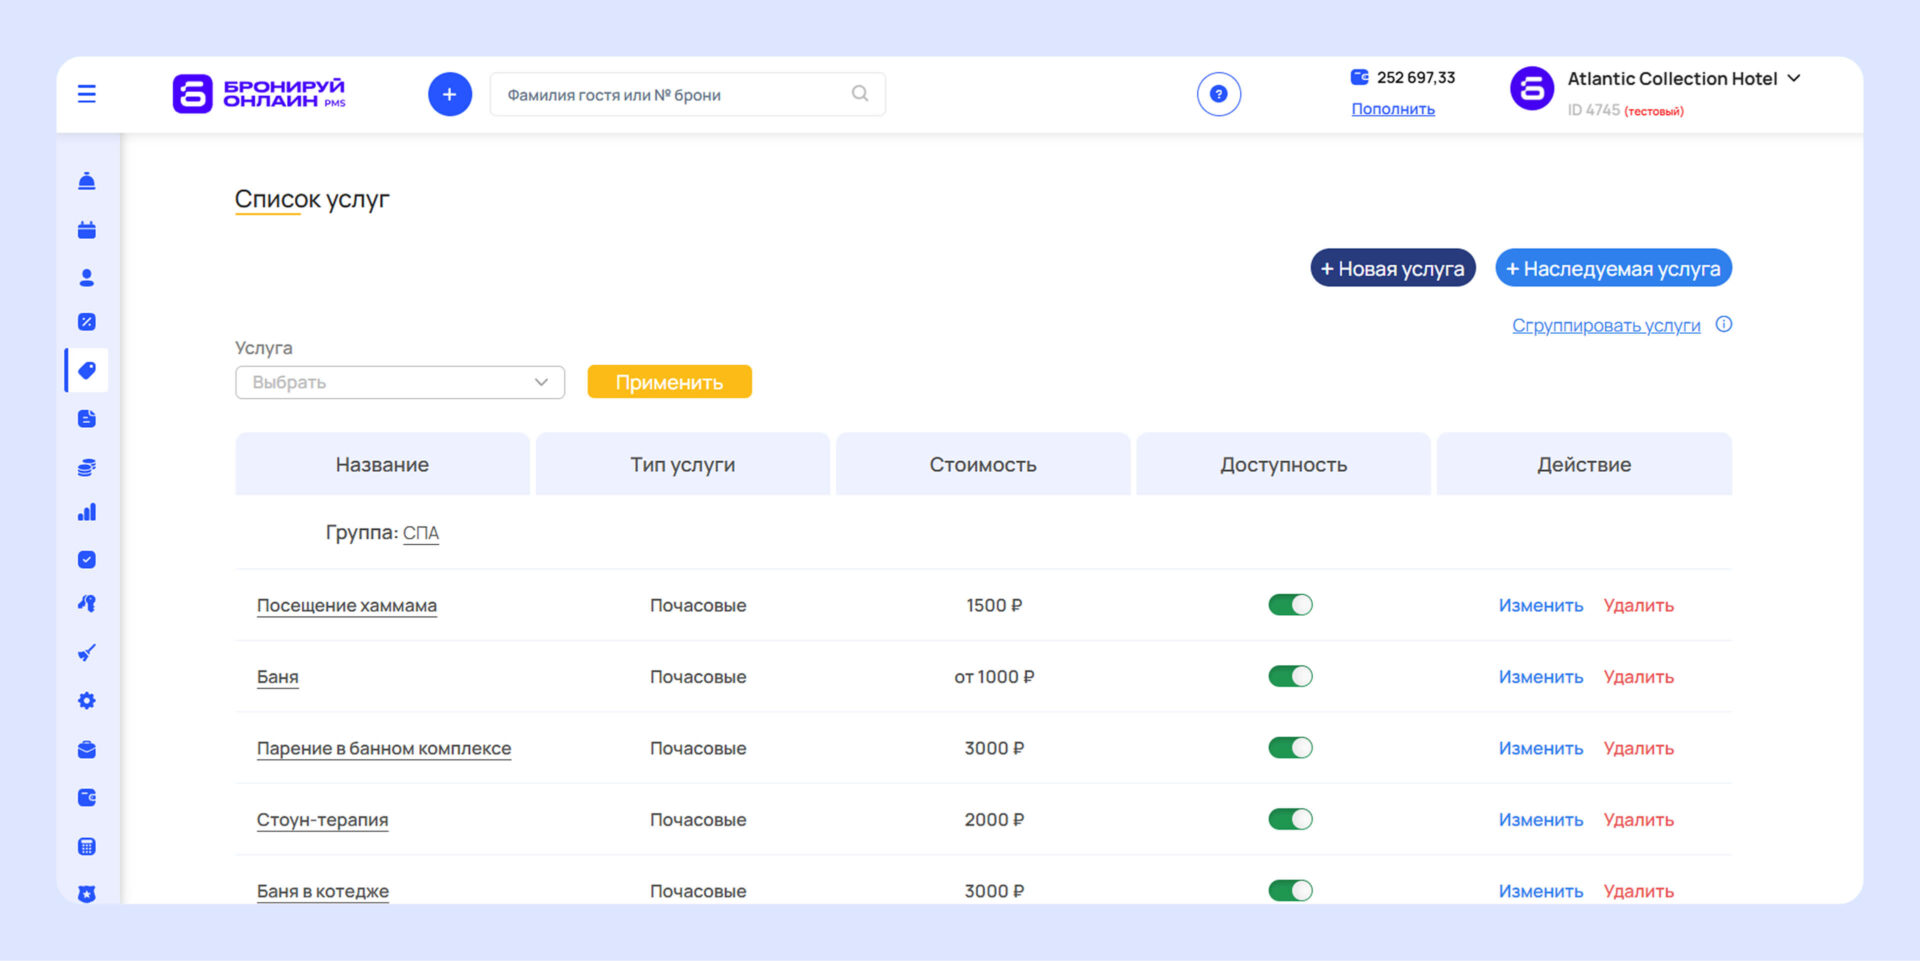The height and width of the screenshot is (961, 1920).
Task: Open the help question mark icon
Action: click(1218, 94)
